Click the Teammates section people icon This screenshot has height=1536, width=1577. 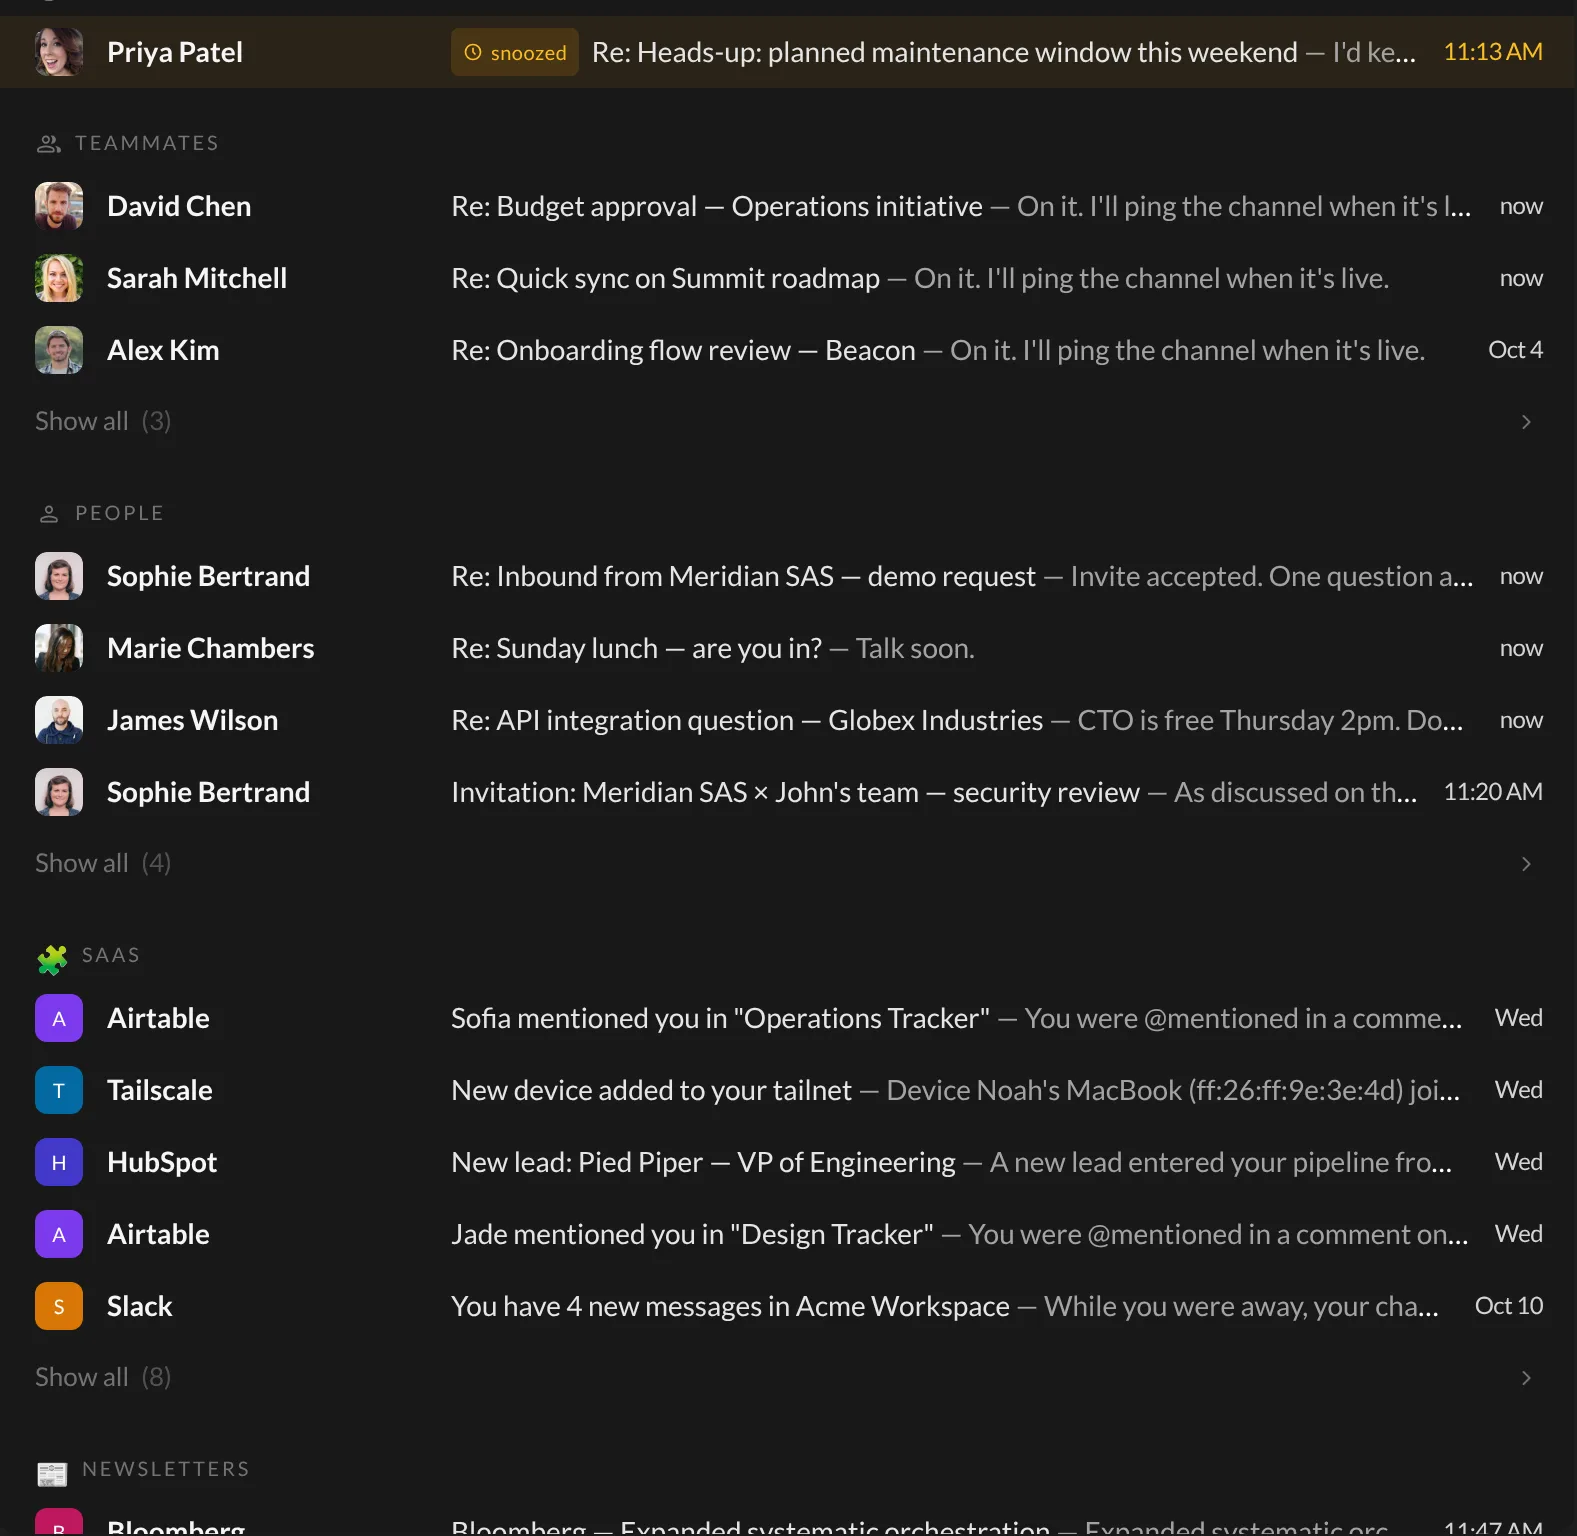pos(49,144)
